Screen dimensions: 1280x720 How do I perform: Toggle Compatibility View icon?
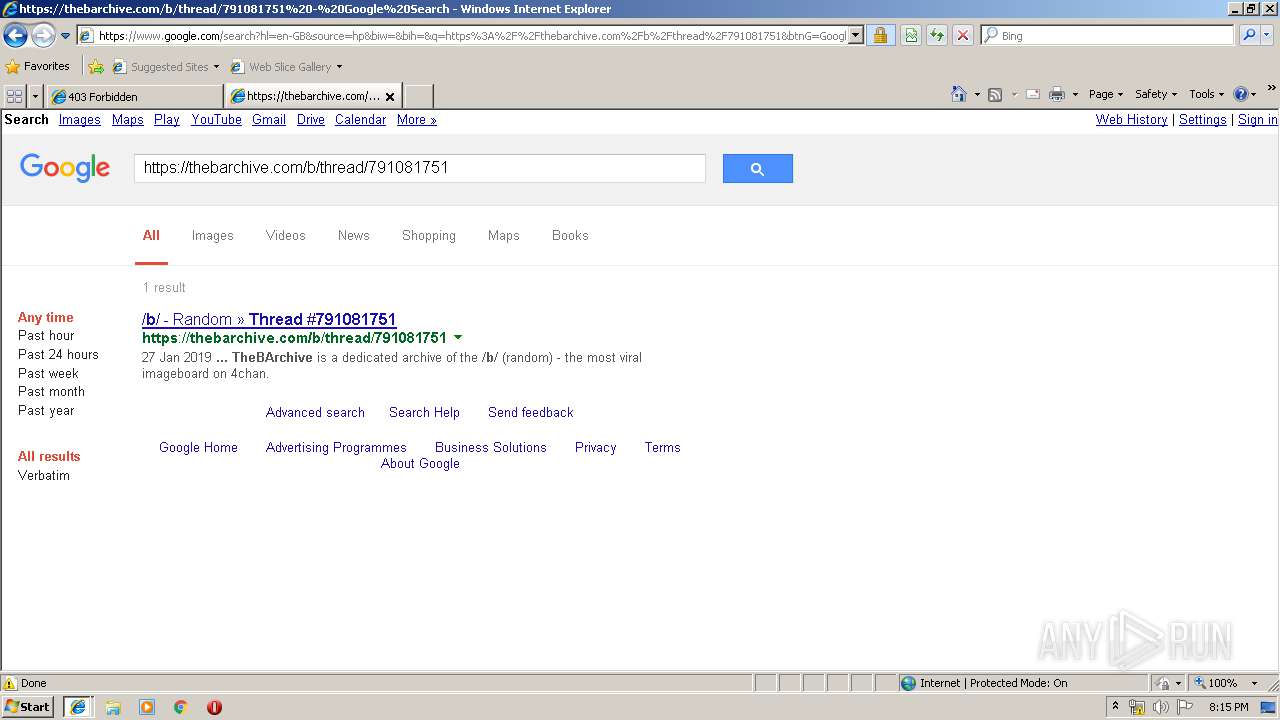click(911, 36)
